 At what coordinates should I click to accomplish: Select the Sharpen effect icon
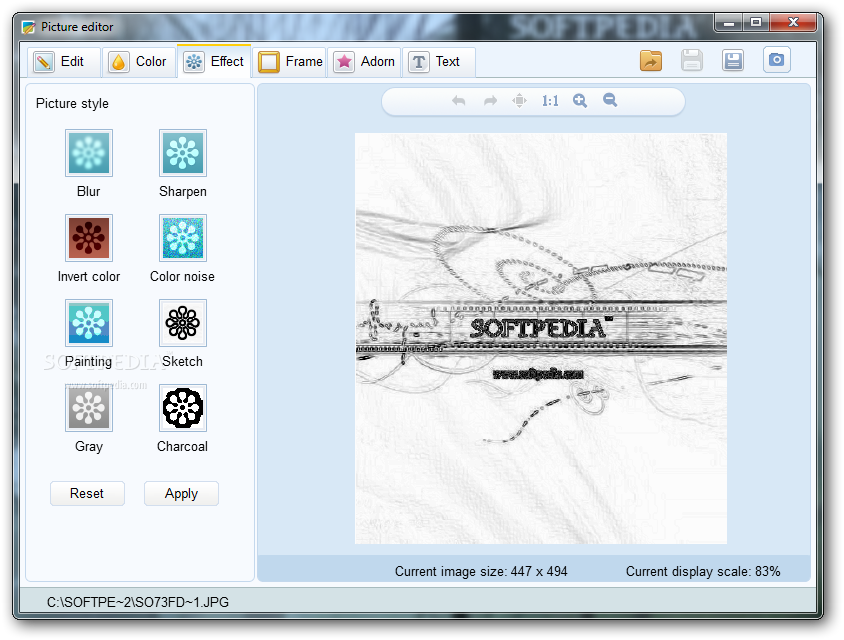[x=182, y=153]
